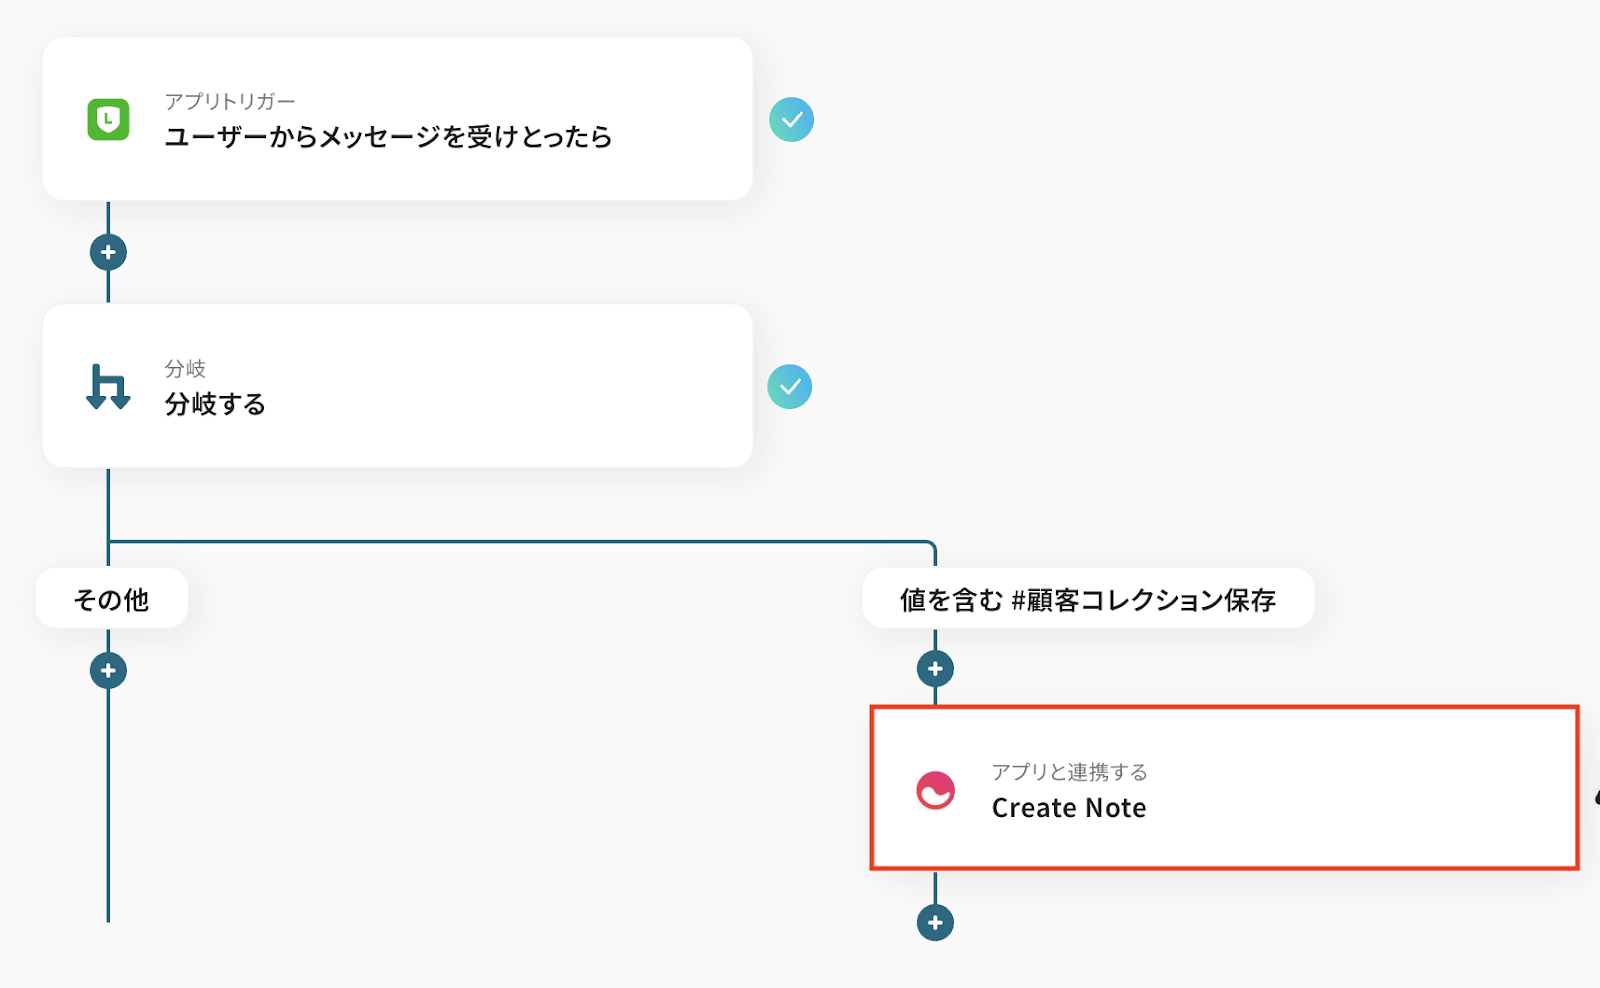Click the アプリトリガー caption text

pos(230,101)
